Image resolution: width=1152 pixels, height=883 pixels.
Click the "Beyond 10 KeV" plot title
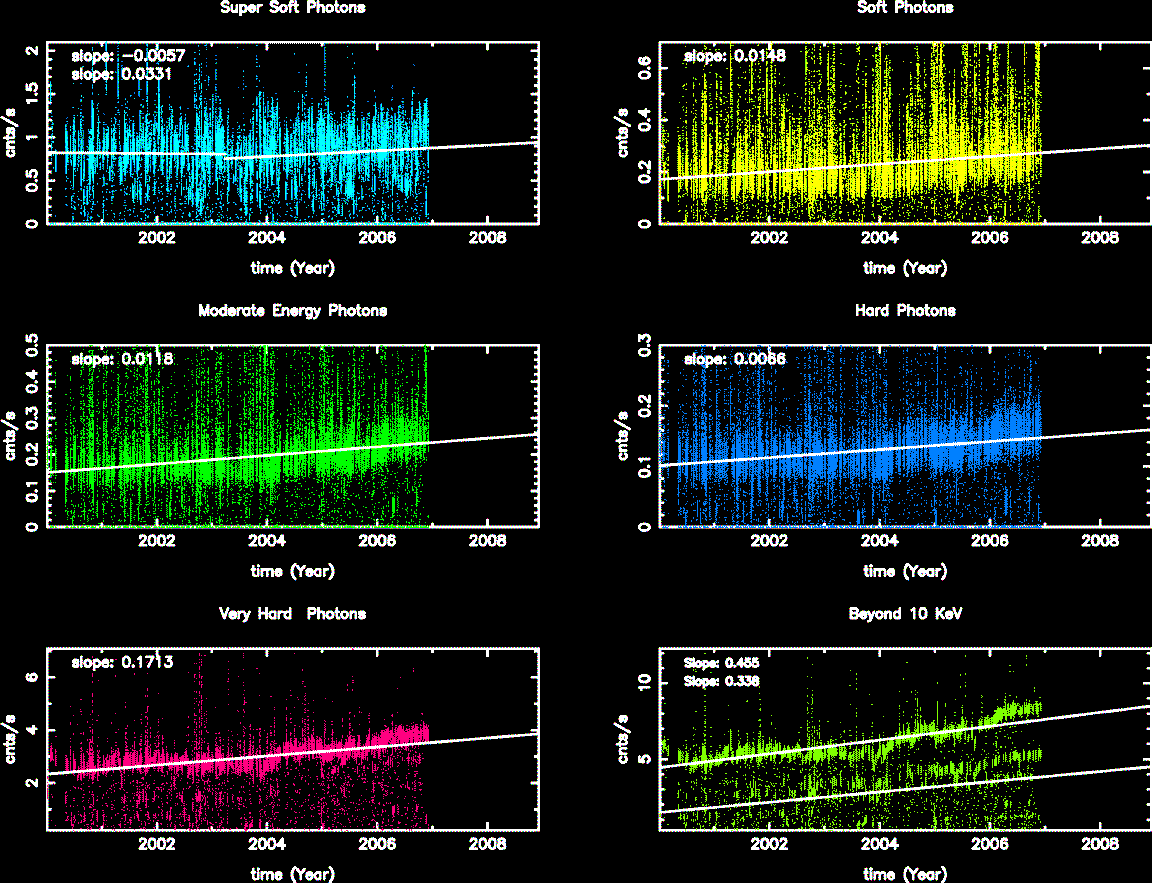click(x=905, y=614)
